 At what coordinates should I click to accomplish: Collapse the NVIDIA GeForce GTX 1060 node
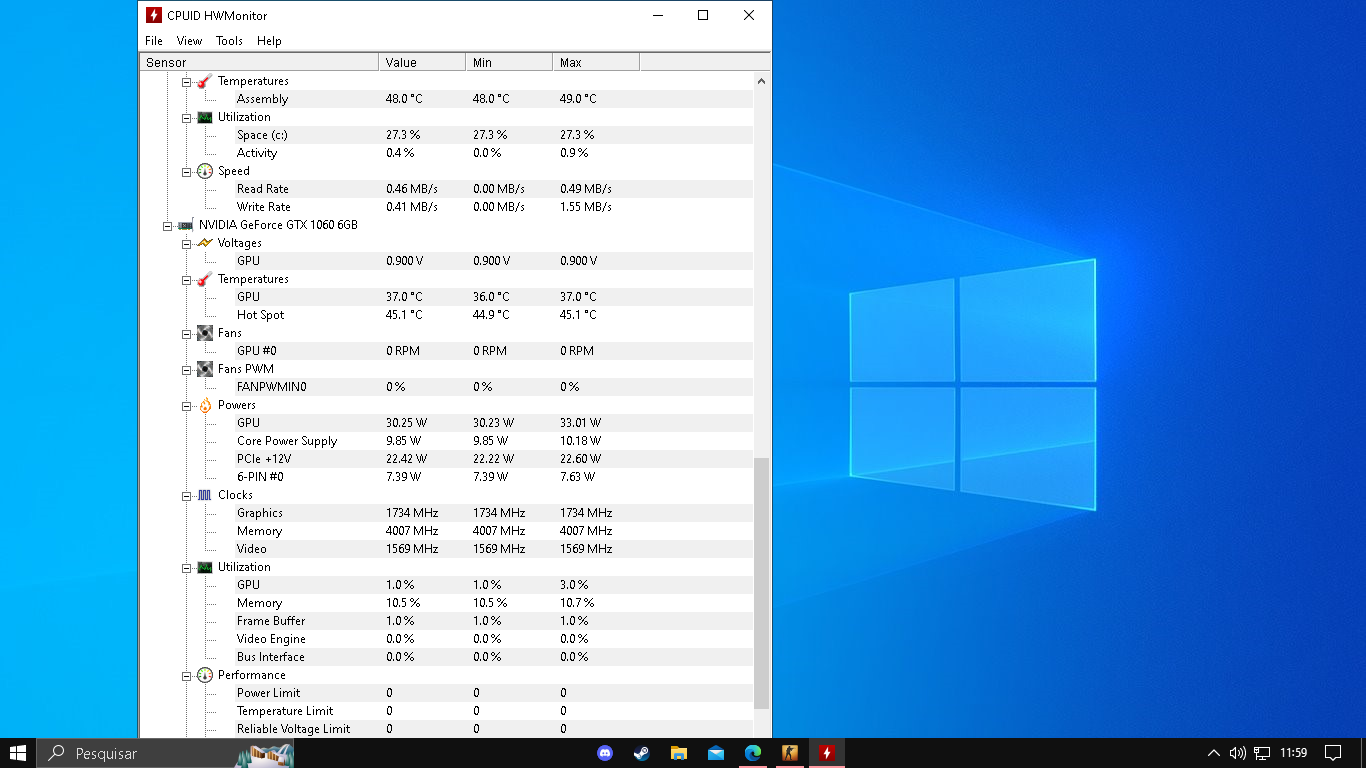click(x=168, y=226)
